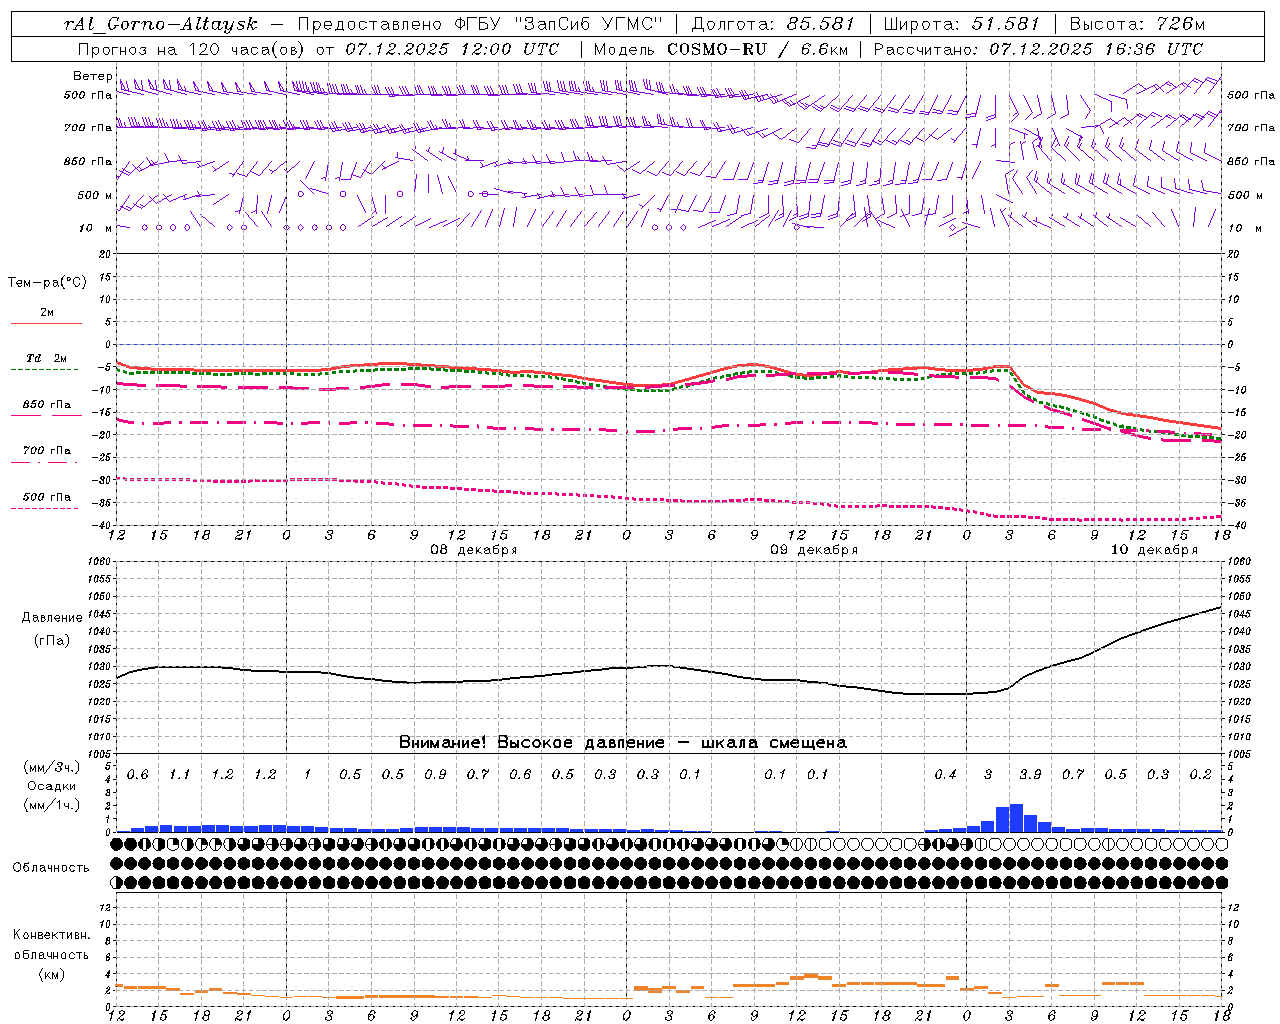This screenshot has width=1280, height=1024.
Task: Click the 850 гПа temperature legend entry
Action: [x=47, y=405]
